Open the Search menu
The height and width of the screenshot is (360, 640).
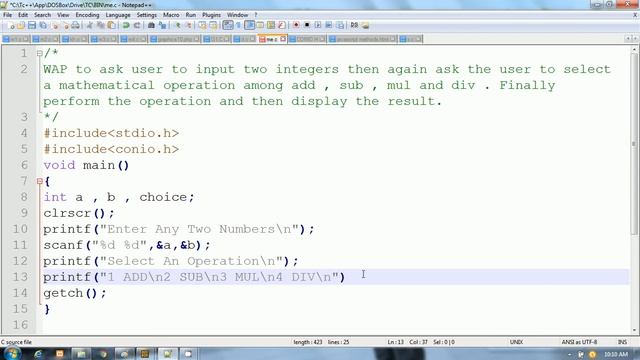point(42,15)
